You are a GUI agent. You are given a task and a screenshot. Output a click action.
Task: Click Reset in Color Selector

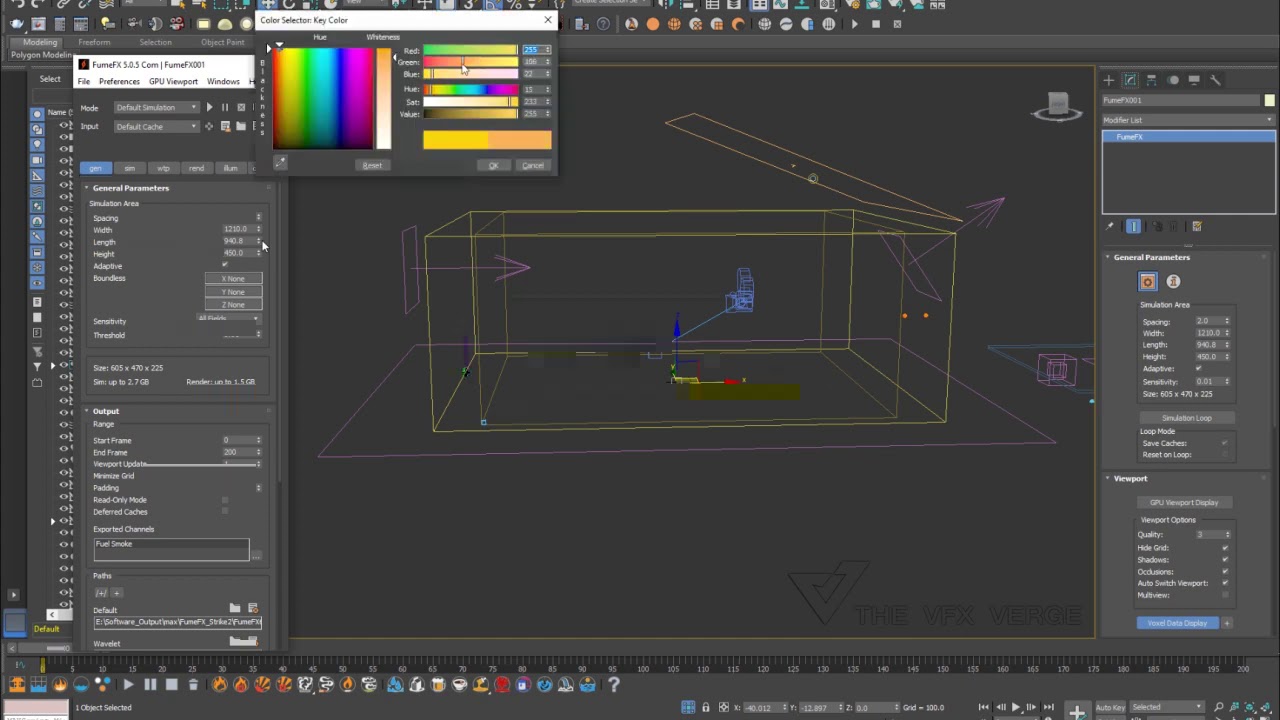point(372,165)
